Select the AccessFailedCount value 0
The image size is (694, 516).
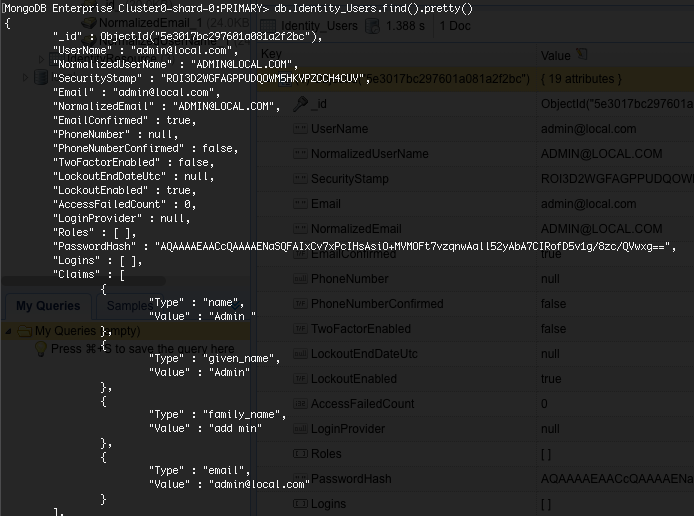[544, 404]
